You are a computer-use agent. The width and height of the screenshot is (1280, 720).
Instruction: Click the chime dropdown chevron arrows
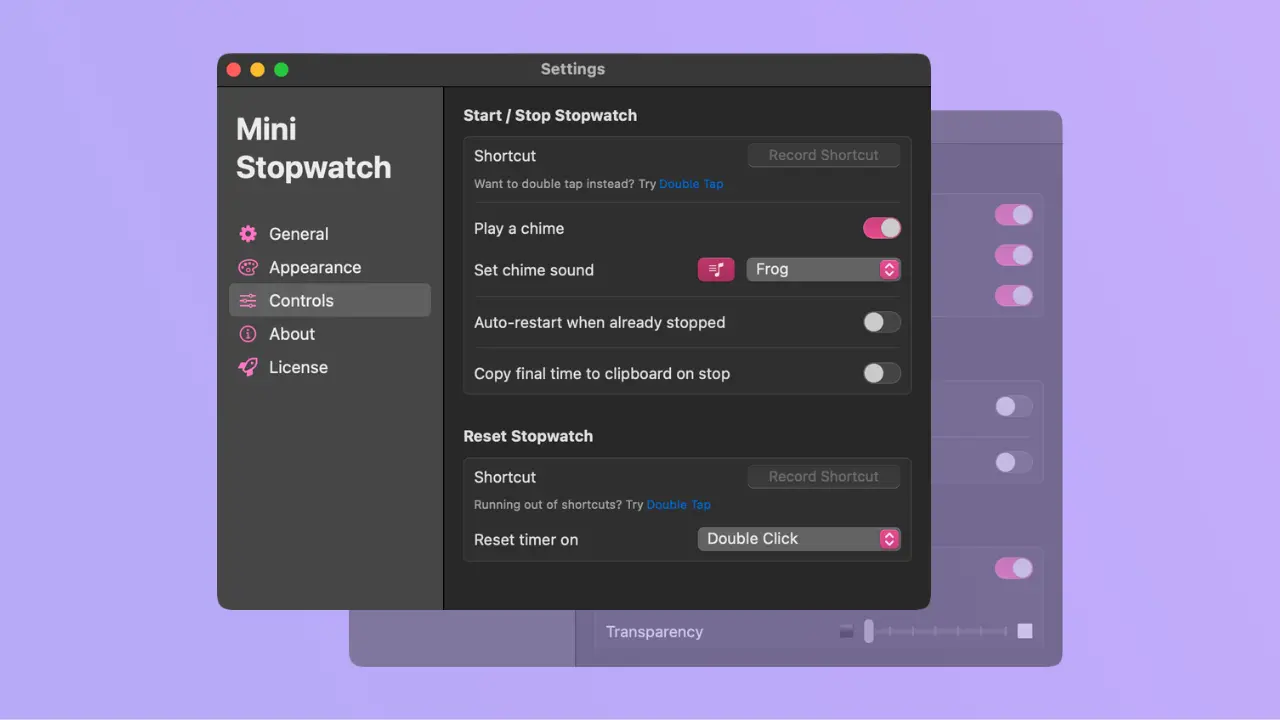click(x=889, y=269)
